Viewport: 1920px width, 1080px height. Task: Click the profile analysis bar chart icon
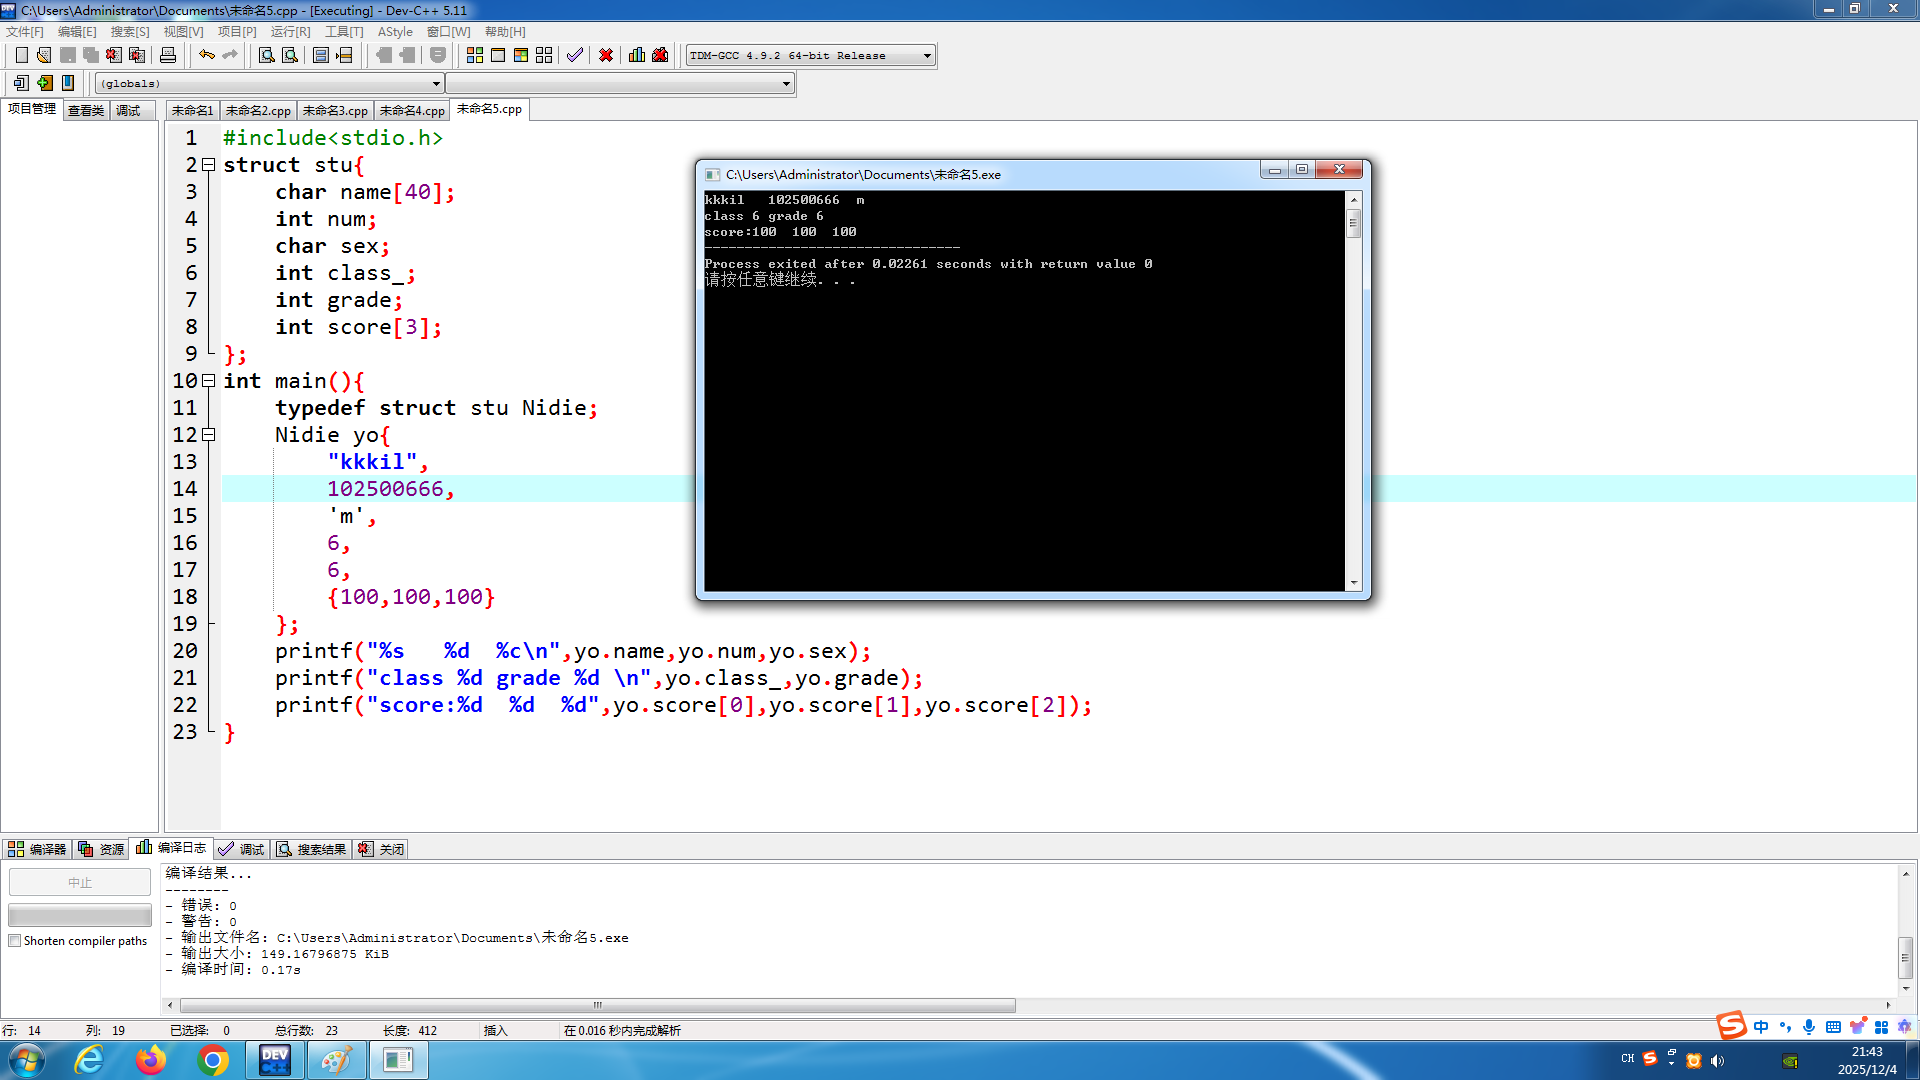(x=637, y=55)
